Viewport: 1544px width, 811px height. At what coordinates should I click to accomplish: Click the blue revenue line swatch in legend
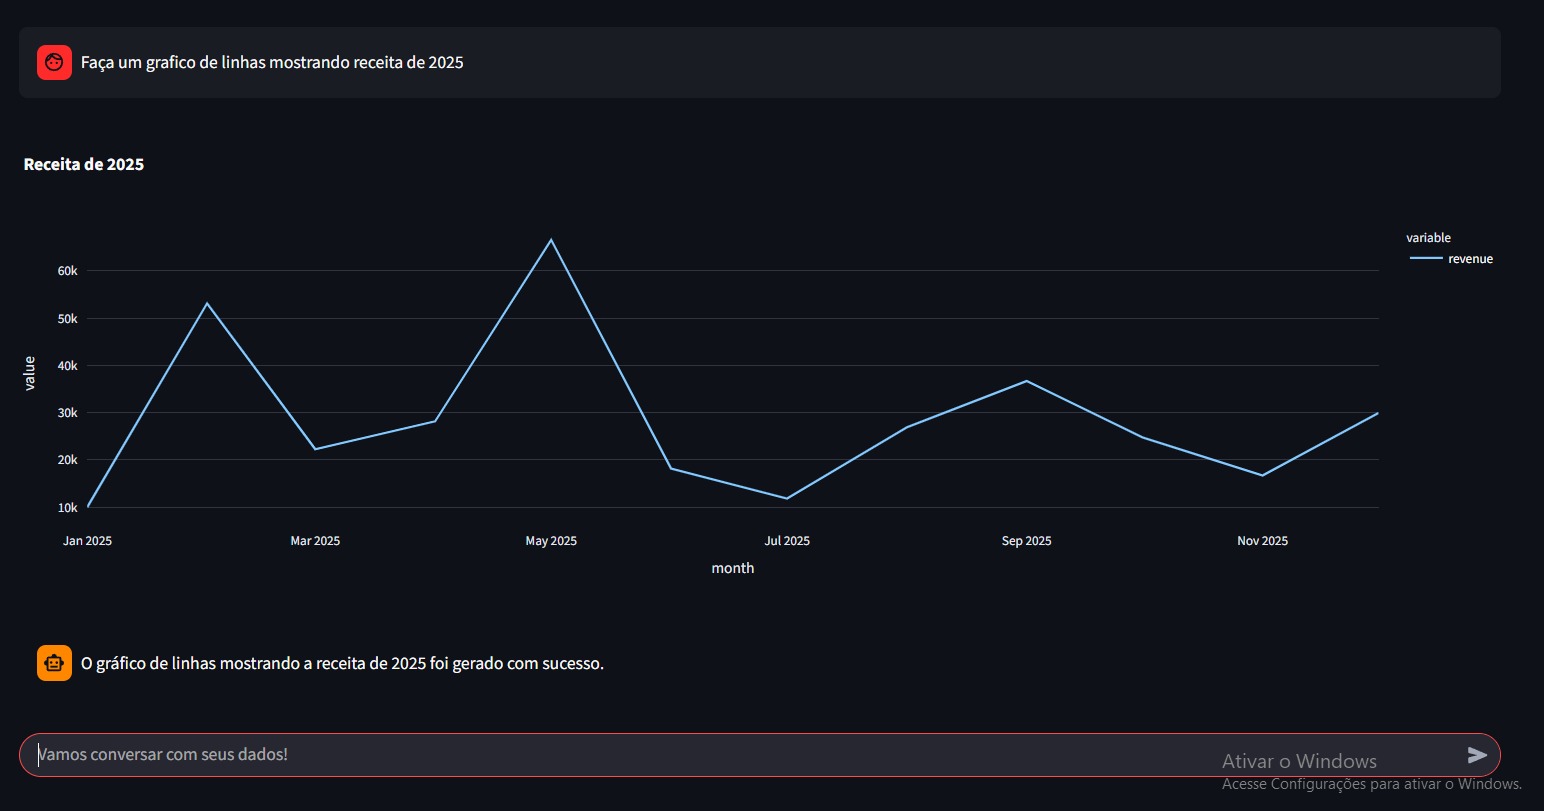coord(1426,259)
